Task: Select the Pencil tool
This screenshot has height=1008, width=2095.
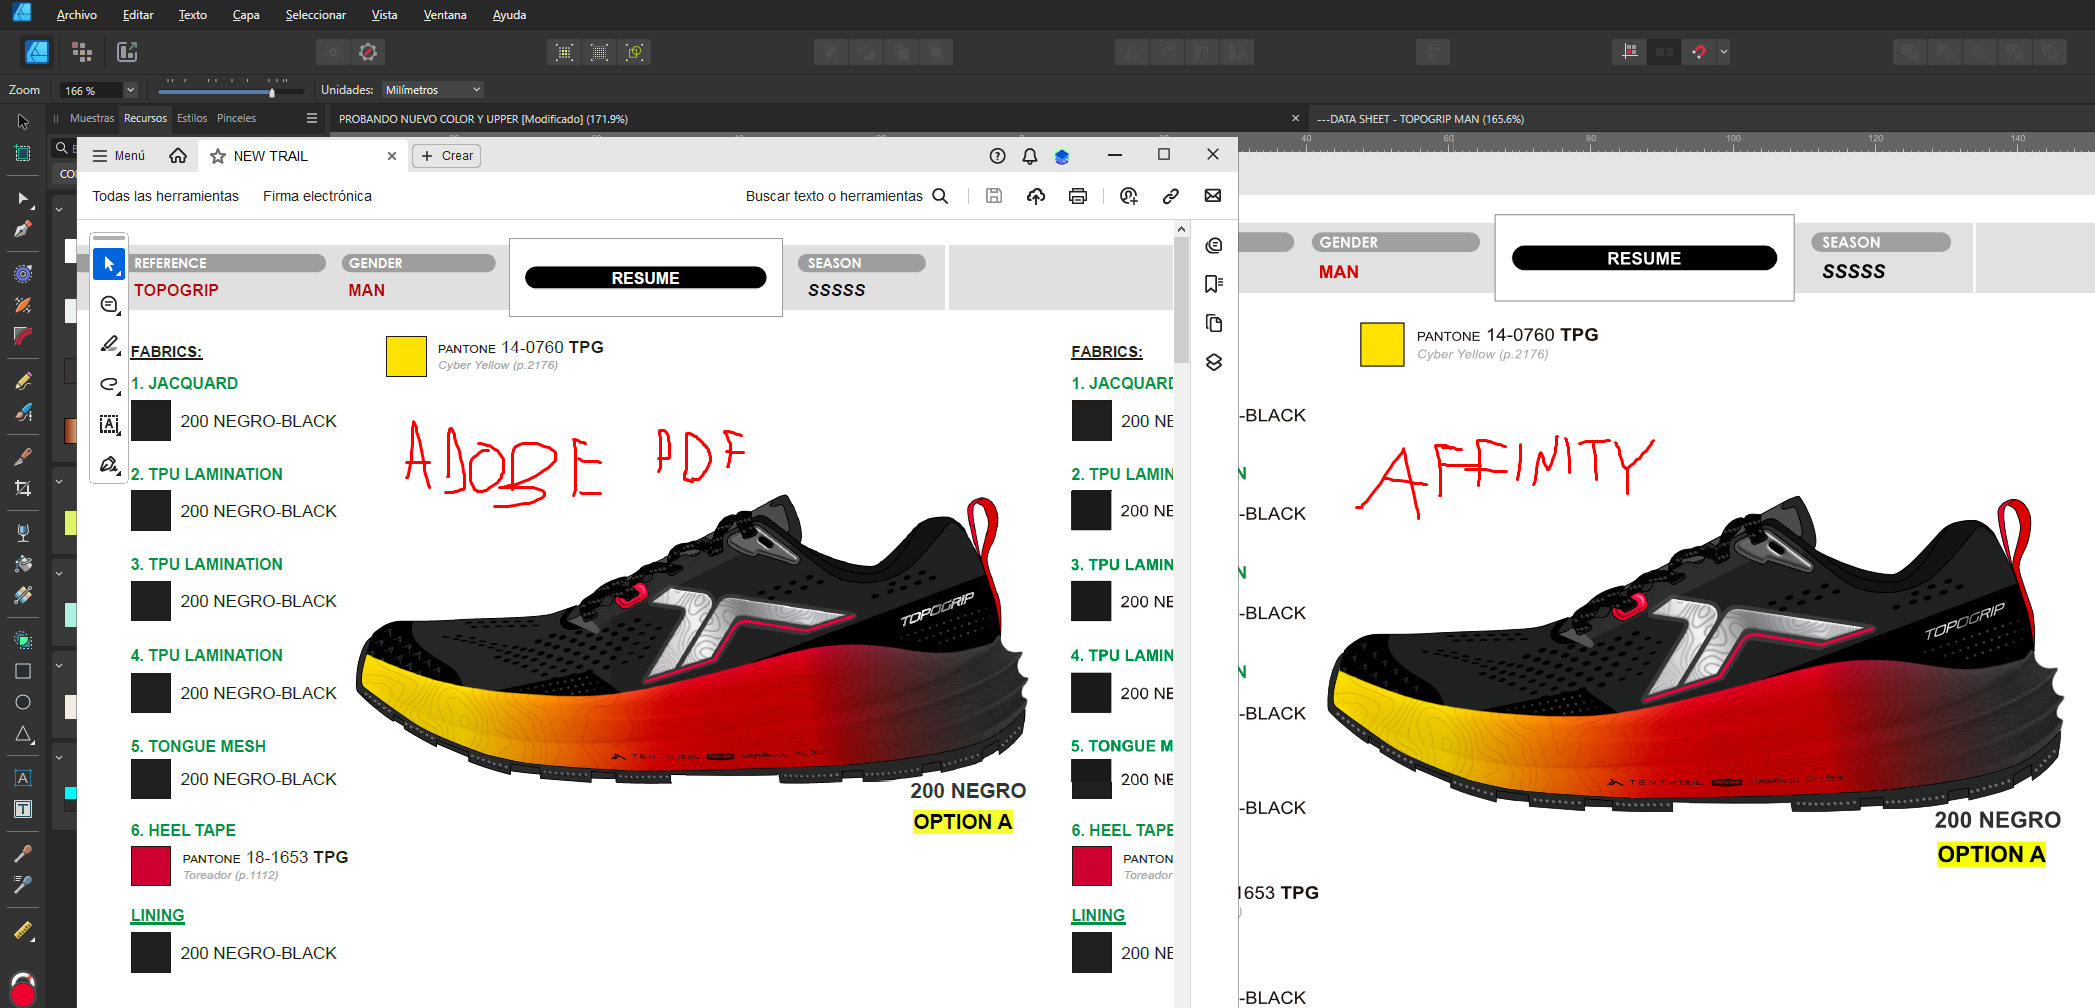Action: tap(23, 381)
